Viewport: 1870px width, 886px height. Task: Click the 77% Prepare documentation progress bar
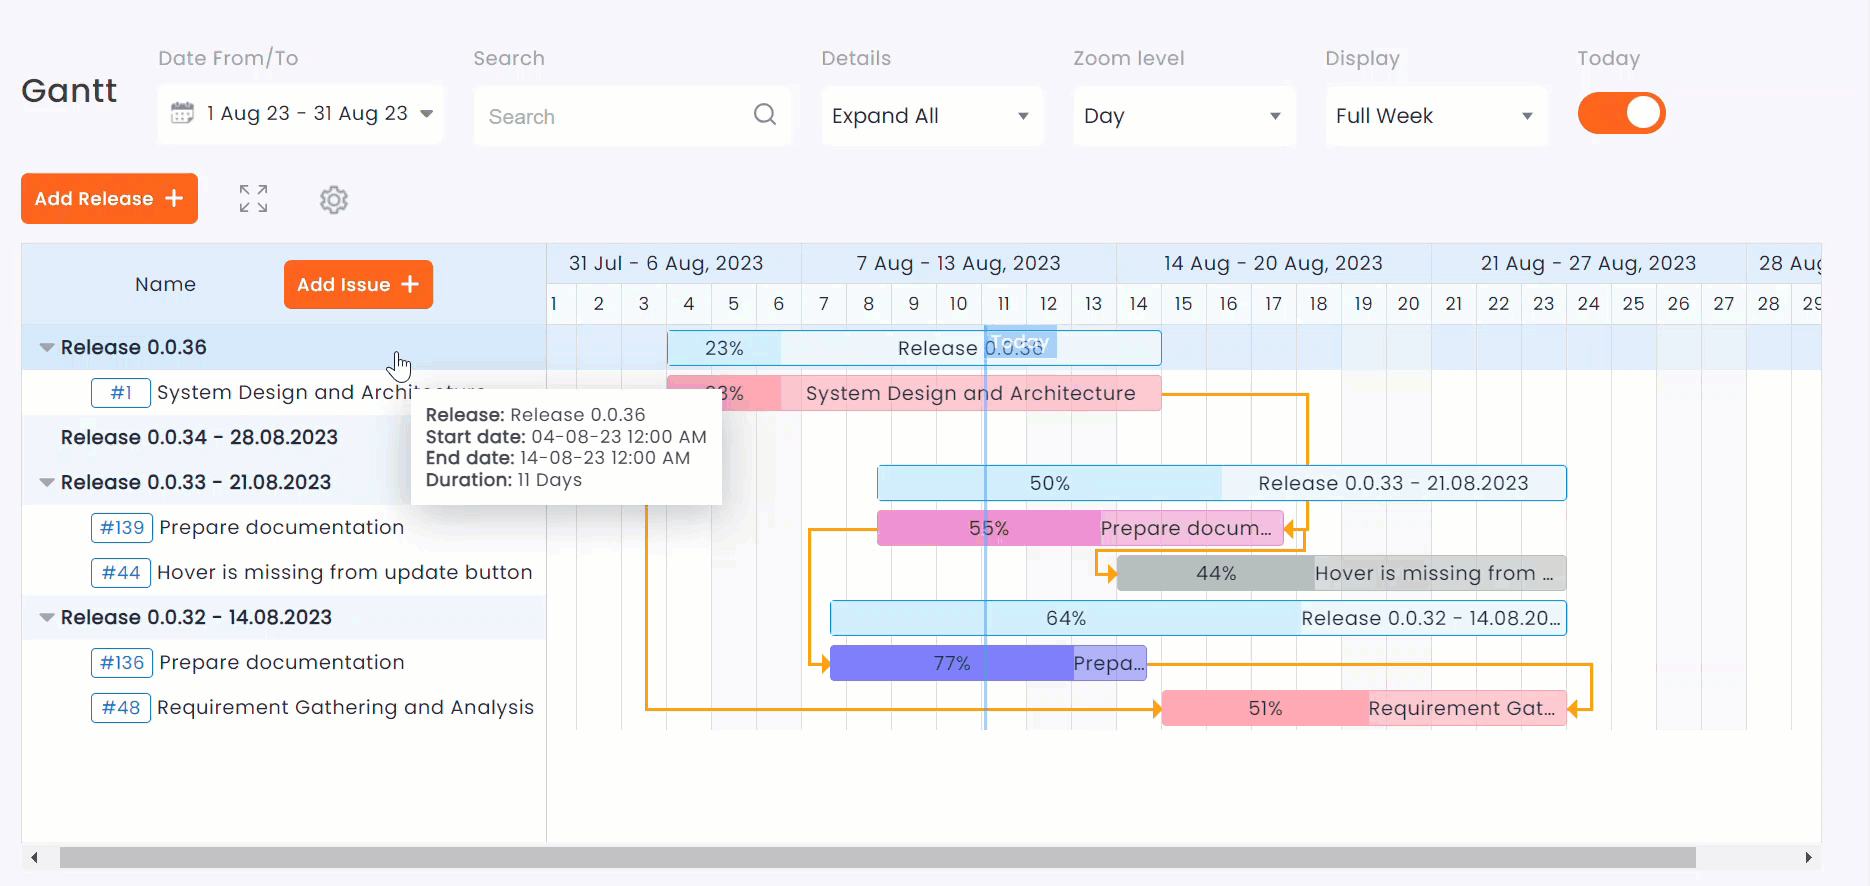click(x=951, y=663)
